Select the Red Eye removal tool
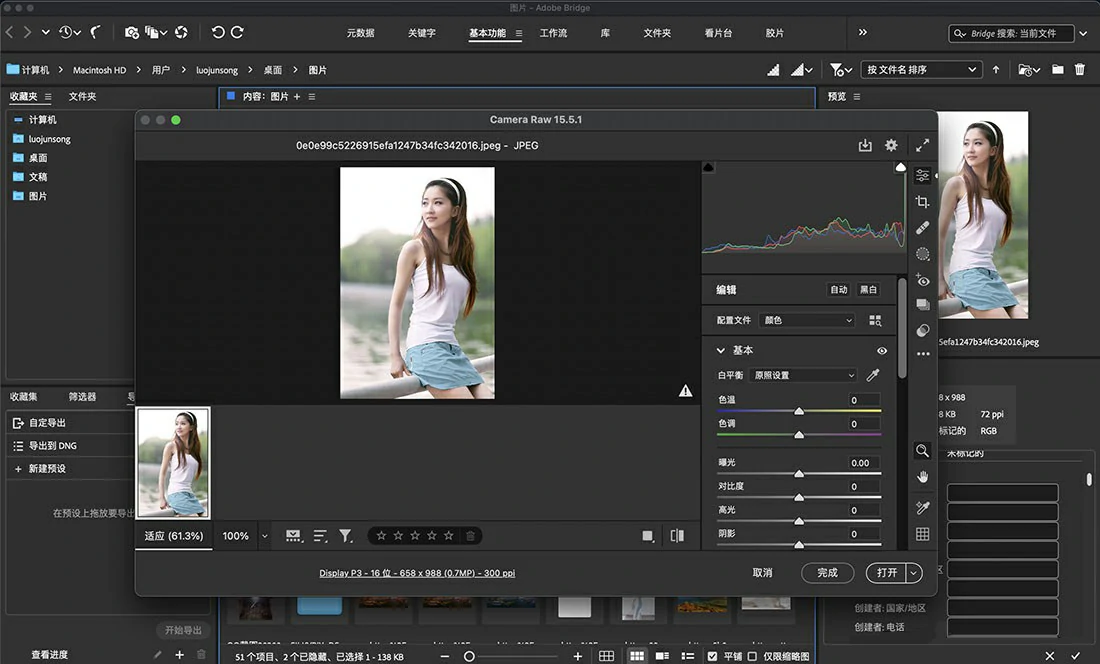1100x664 pixels. (x=923, y=280)
